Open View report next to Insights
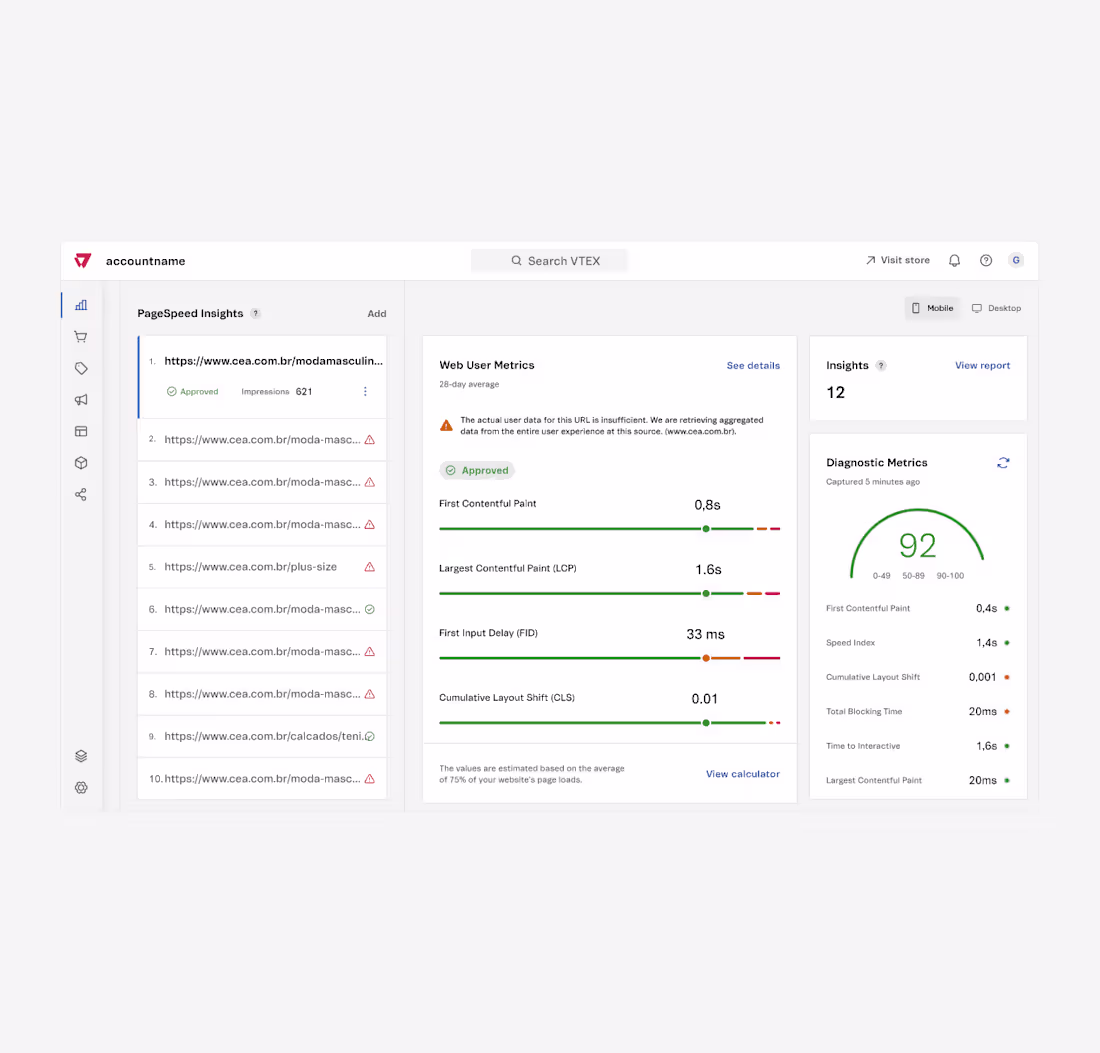The height and width of the screenshot is (1053, 1100). [x=982, y=365]
